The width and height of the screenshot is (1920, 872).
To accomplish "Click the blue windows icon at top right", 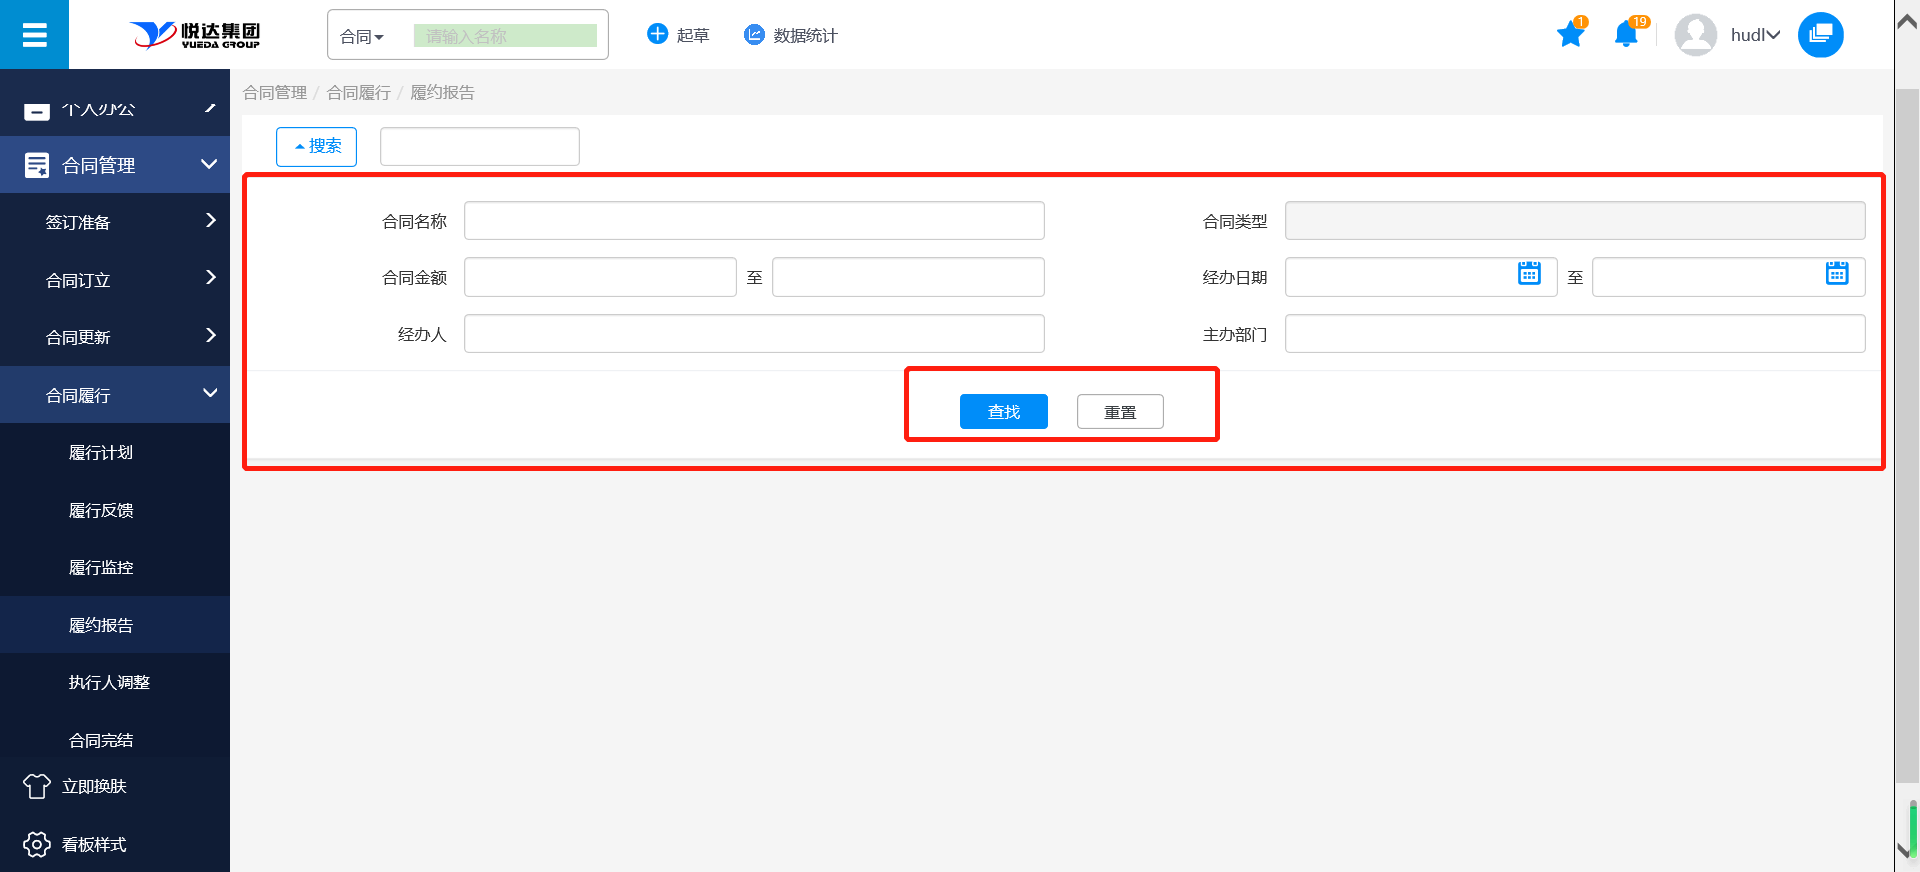I will point(1820,35).
